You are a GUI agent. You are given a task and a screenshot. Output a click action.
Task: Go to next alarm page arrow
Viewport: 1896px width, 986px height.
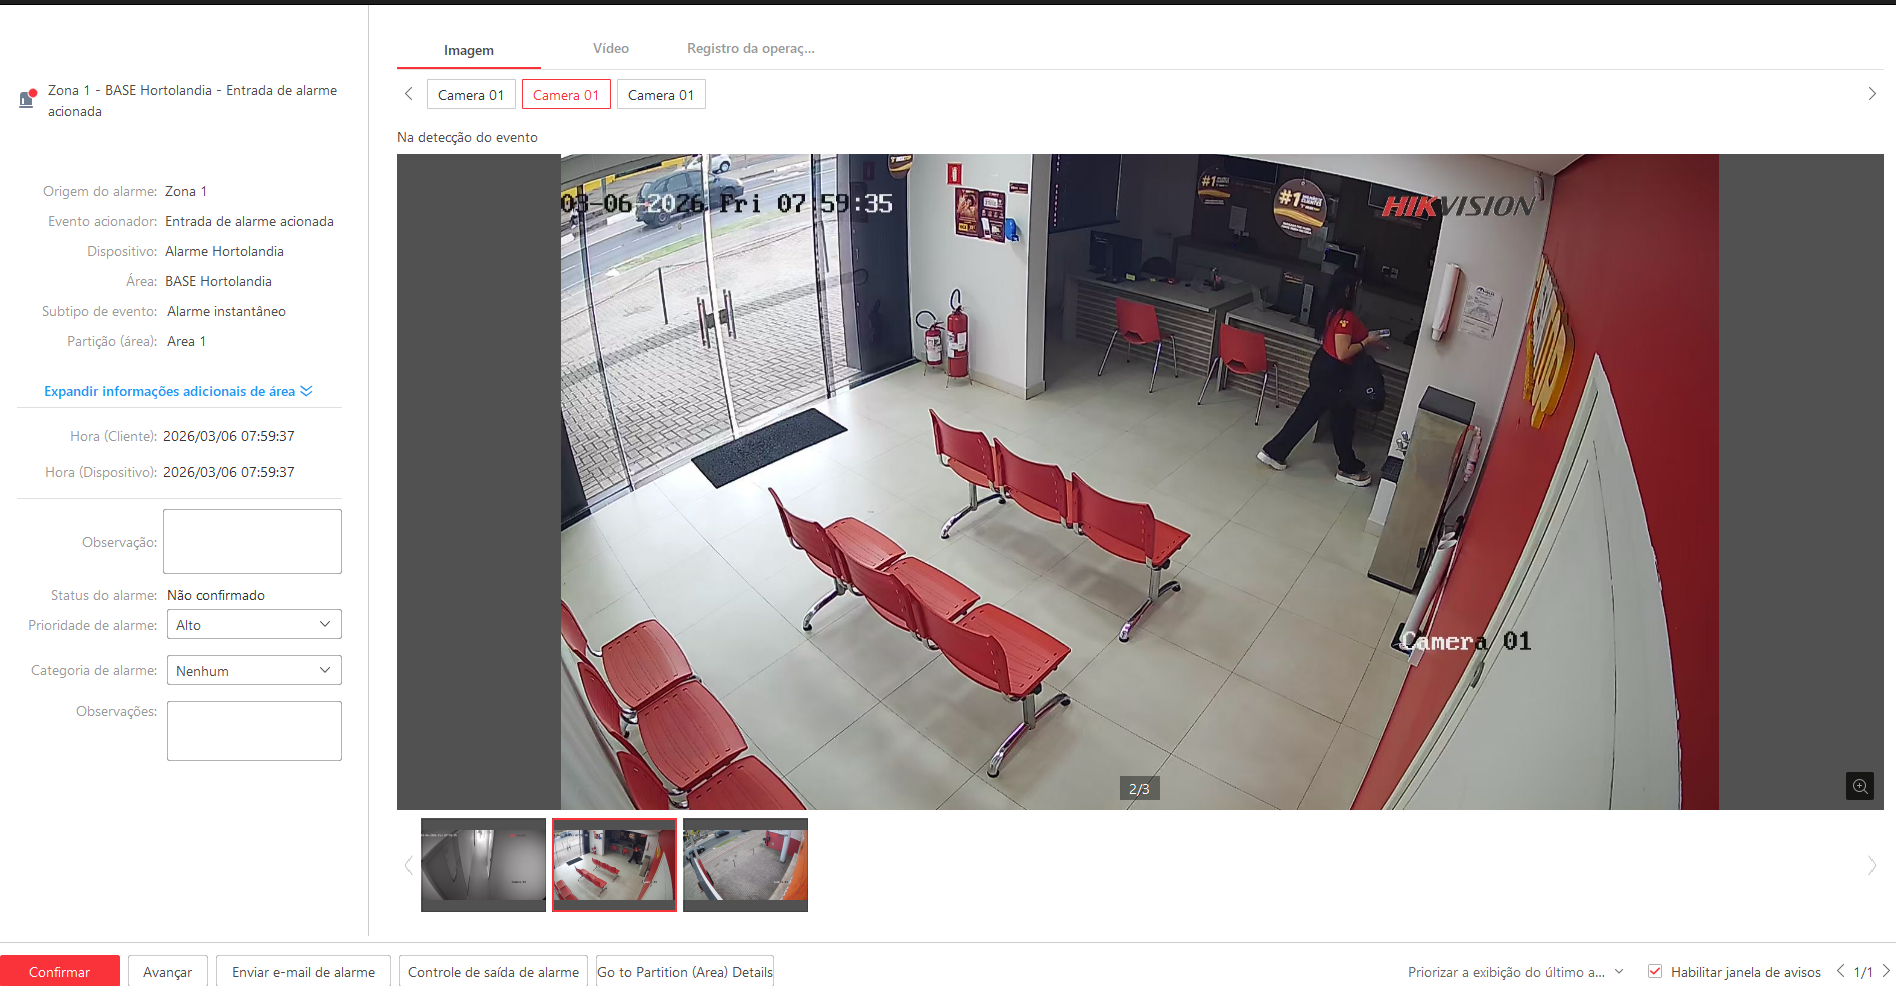(x=1886, y=971)
